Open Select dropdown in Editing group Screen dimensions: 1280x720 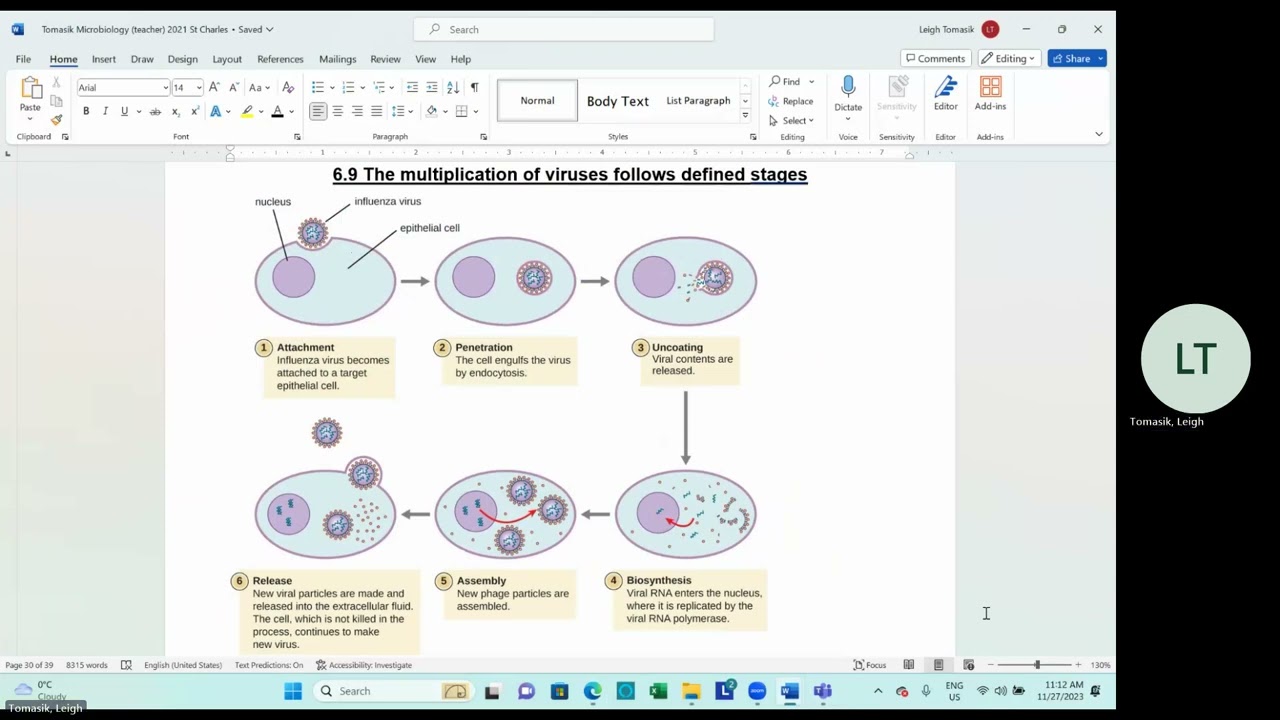792,120
